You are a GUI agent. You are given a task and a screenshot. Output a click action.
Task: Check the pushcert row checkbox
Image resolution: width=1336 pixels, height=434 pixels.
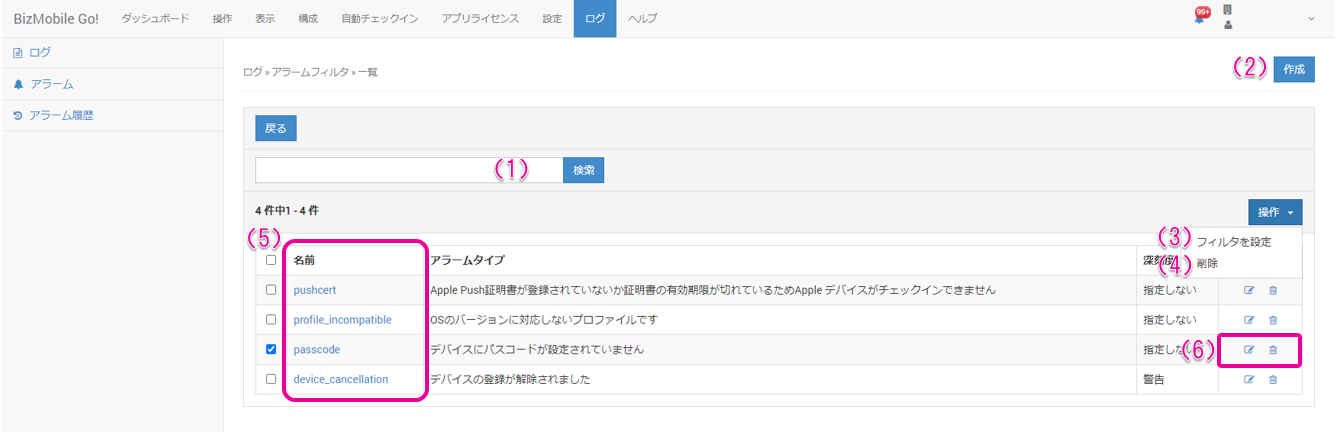[x=271, y=290]
